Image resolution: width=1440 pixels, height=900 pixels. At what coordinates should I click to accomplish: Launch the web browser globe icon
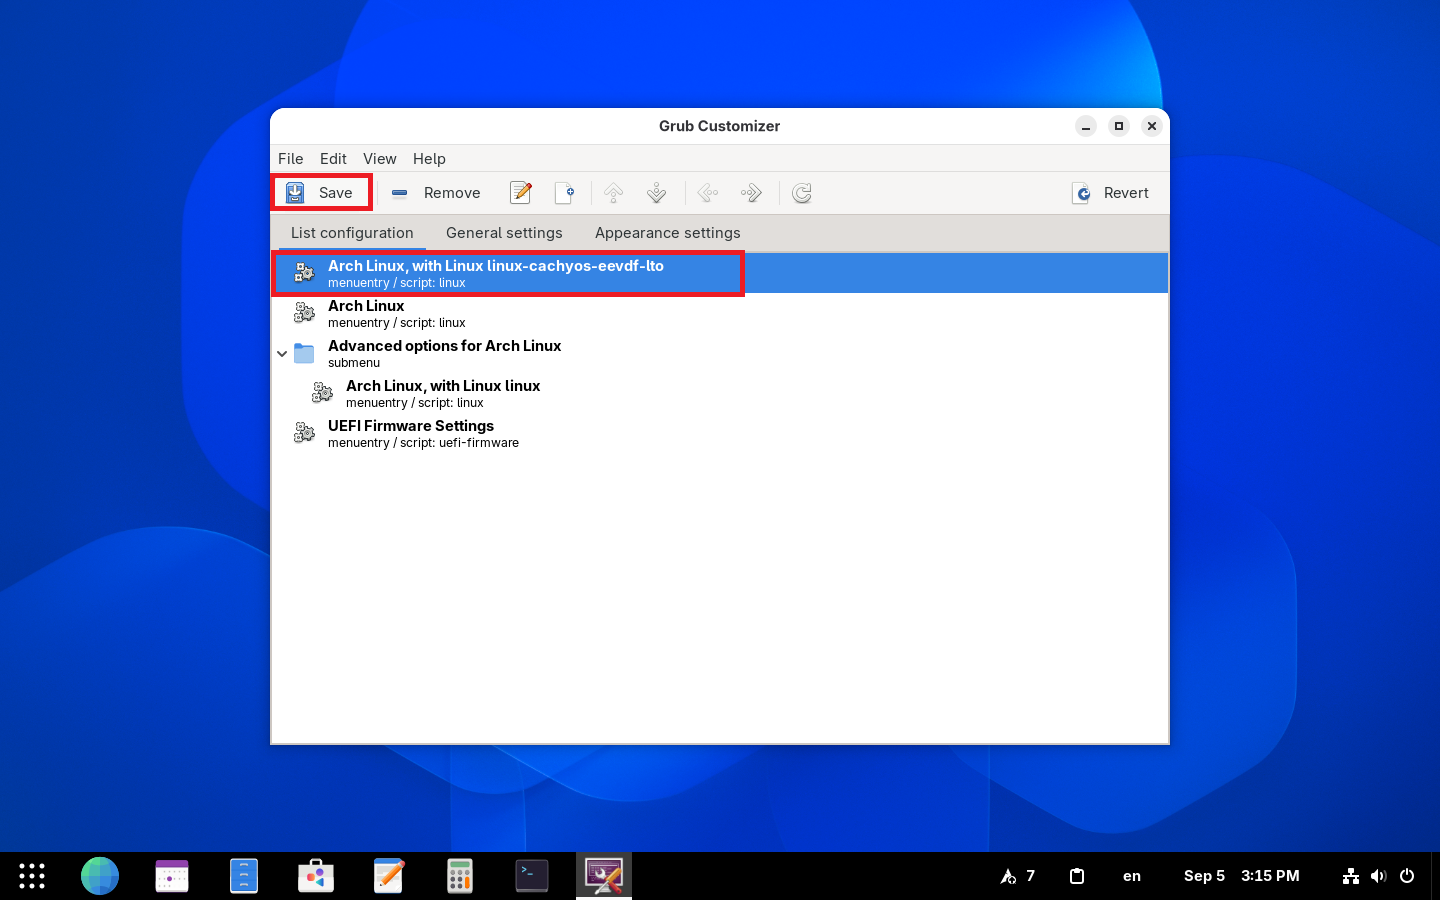100,876
